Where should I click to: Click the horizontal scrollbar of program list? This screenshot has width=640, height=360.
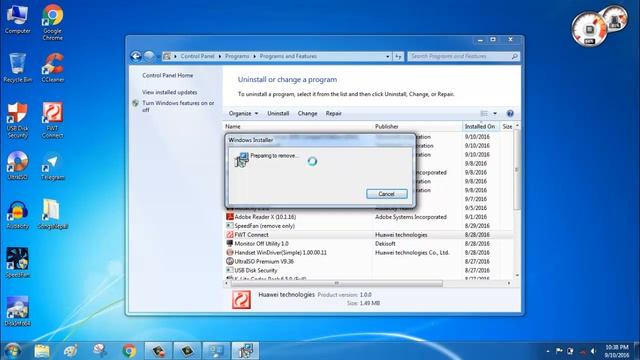(337, 283)
